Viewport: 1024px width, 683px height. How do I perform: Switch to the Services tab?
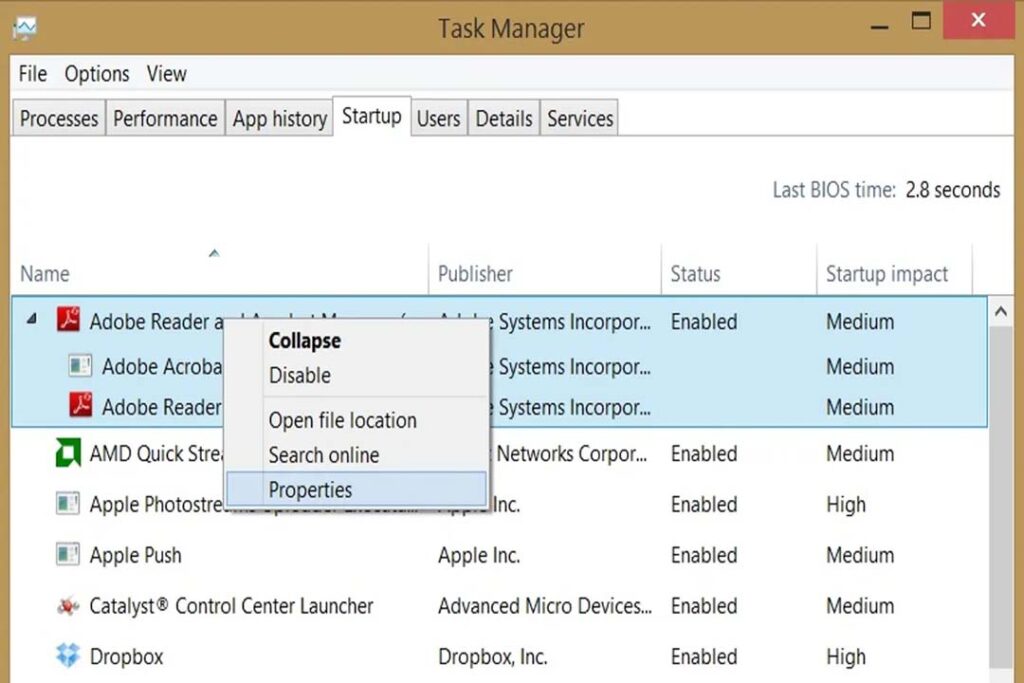click(x=580, y=118)
